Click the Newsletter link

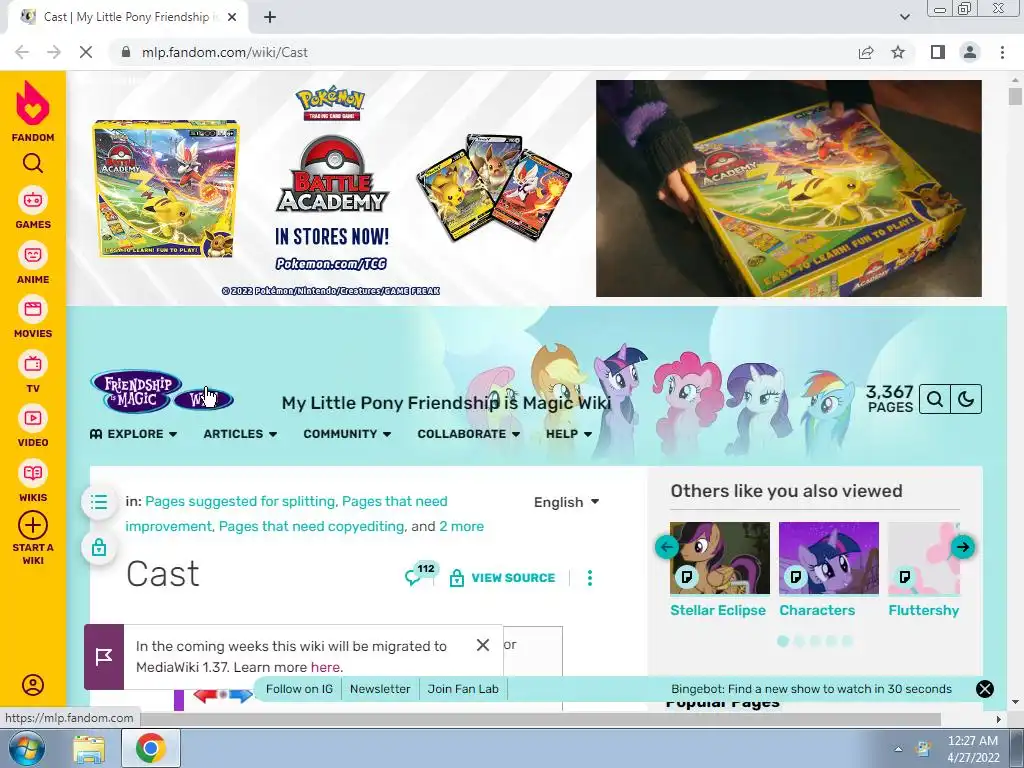tap(380, 689)
